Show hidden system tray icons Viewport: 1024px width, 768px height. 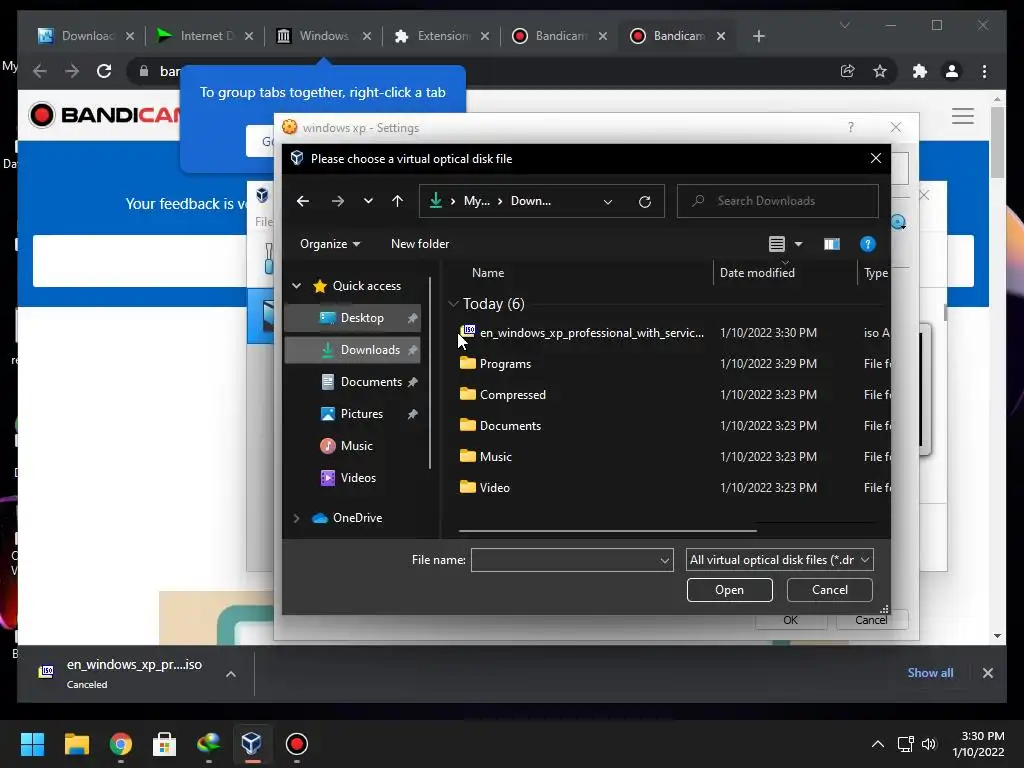point(878,744)
